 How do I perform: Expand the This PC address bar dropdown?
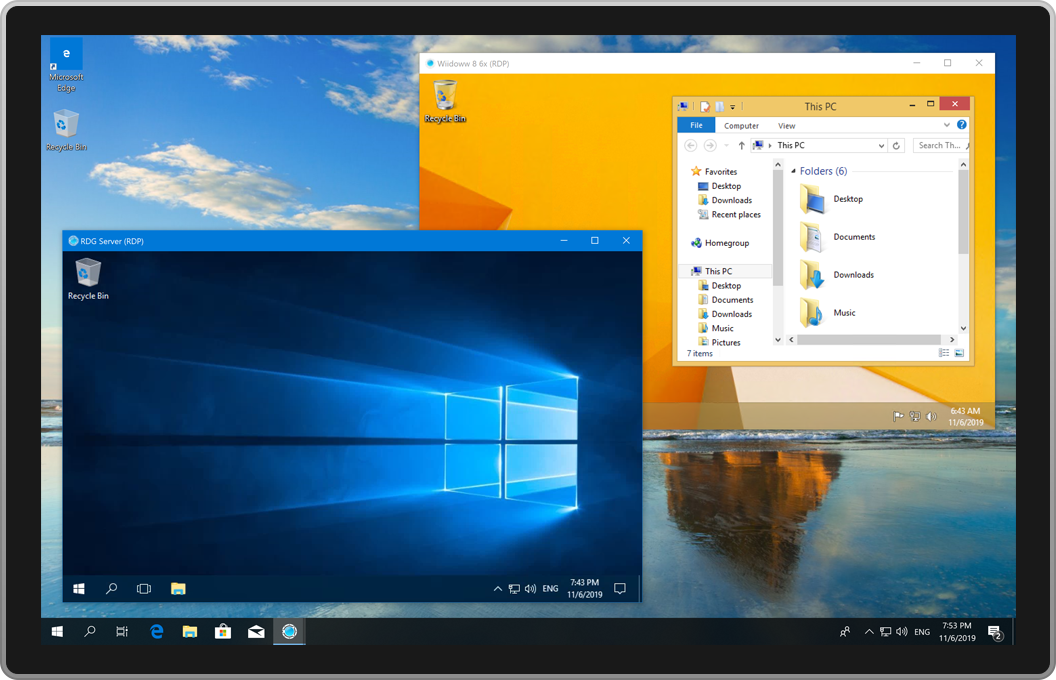[882, 144]
